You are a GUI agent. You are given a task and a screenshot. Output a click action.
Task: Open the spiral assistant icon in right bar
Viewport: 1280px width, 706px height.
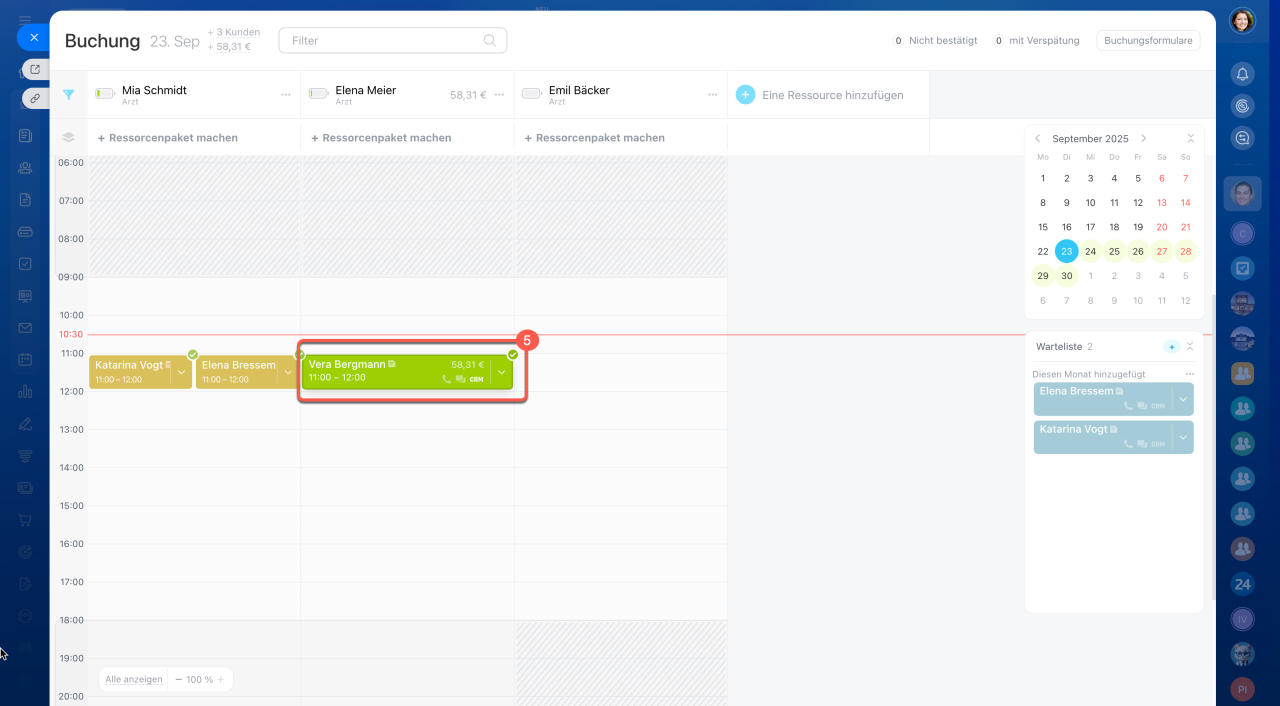[1242, 106]
